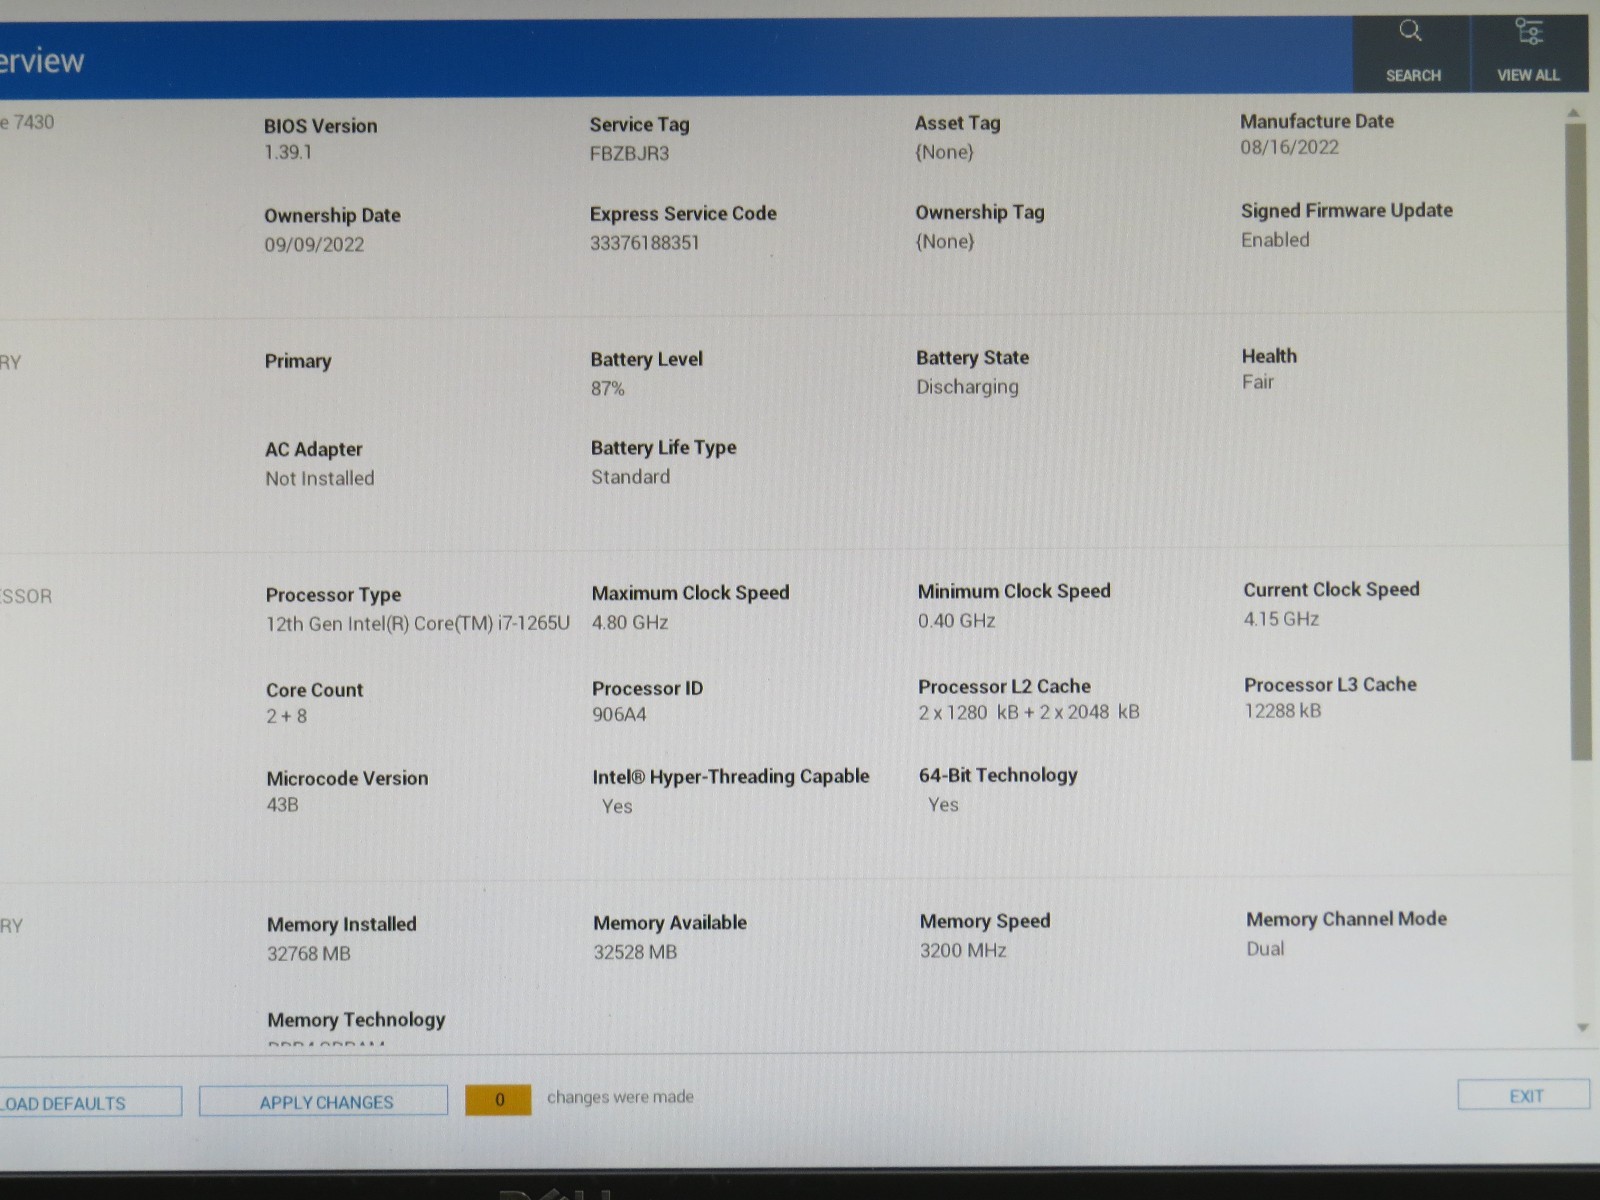Select BIOS version value 1.39.1
1600x1200 pixels.
(x=288, y=153)
